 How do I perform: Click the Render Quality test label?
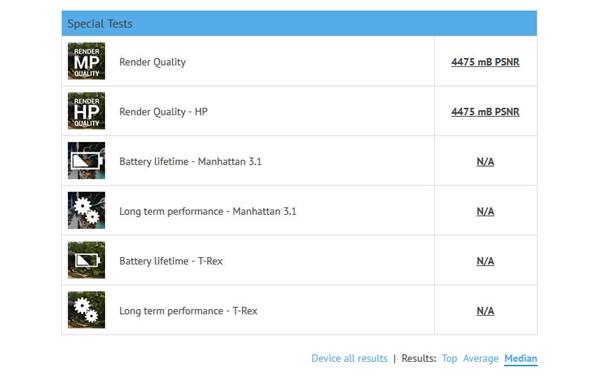click(x=152, y=62)
